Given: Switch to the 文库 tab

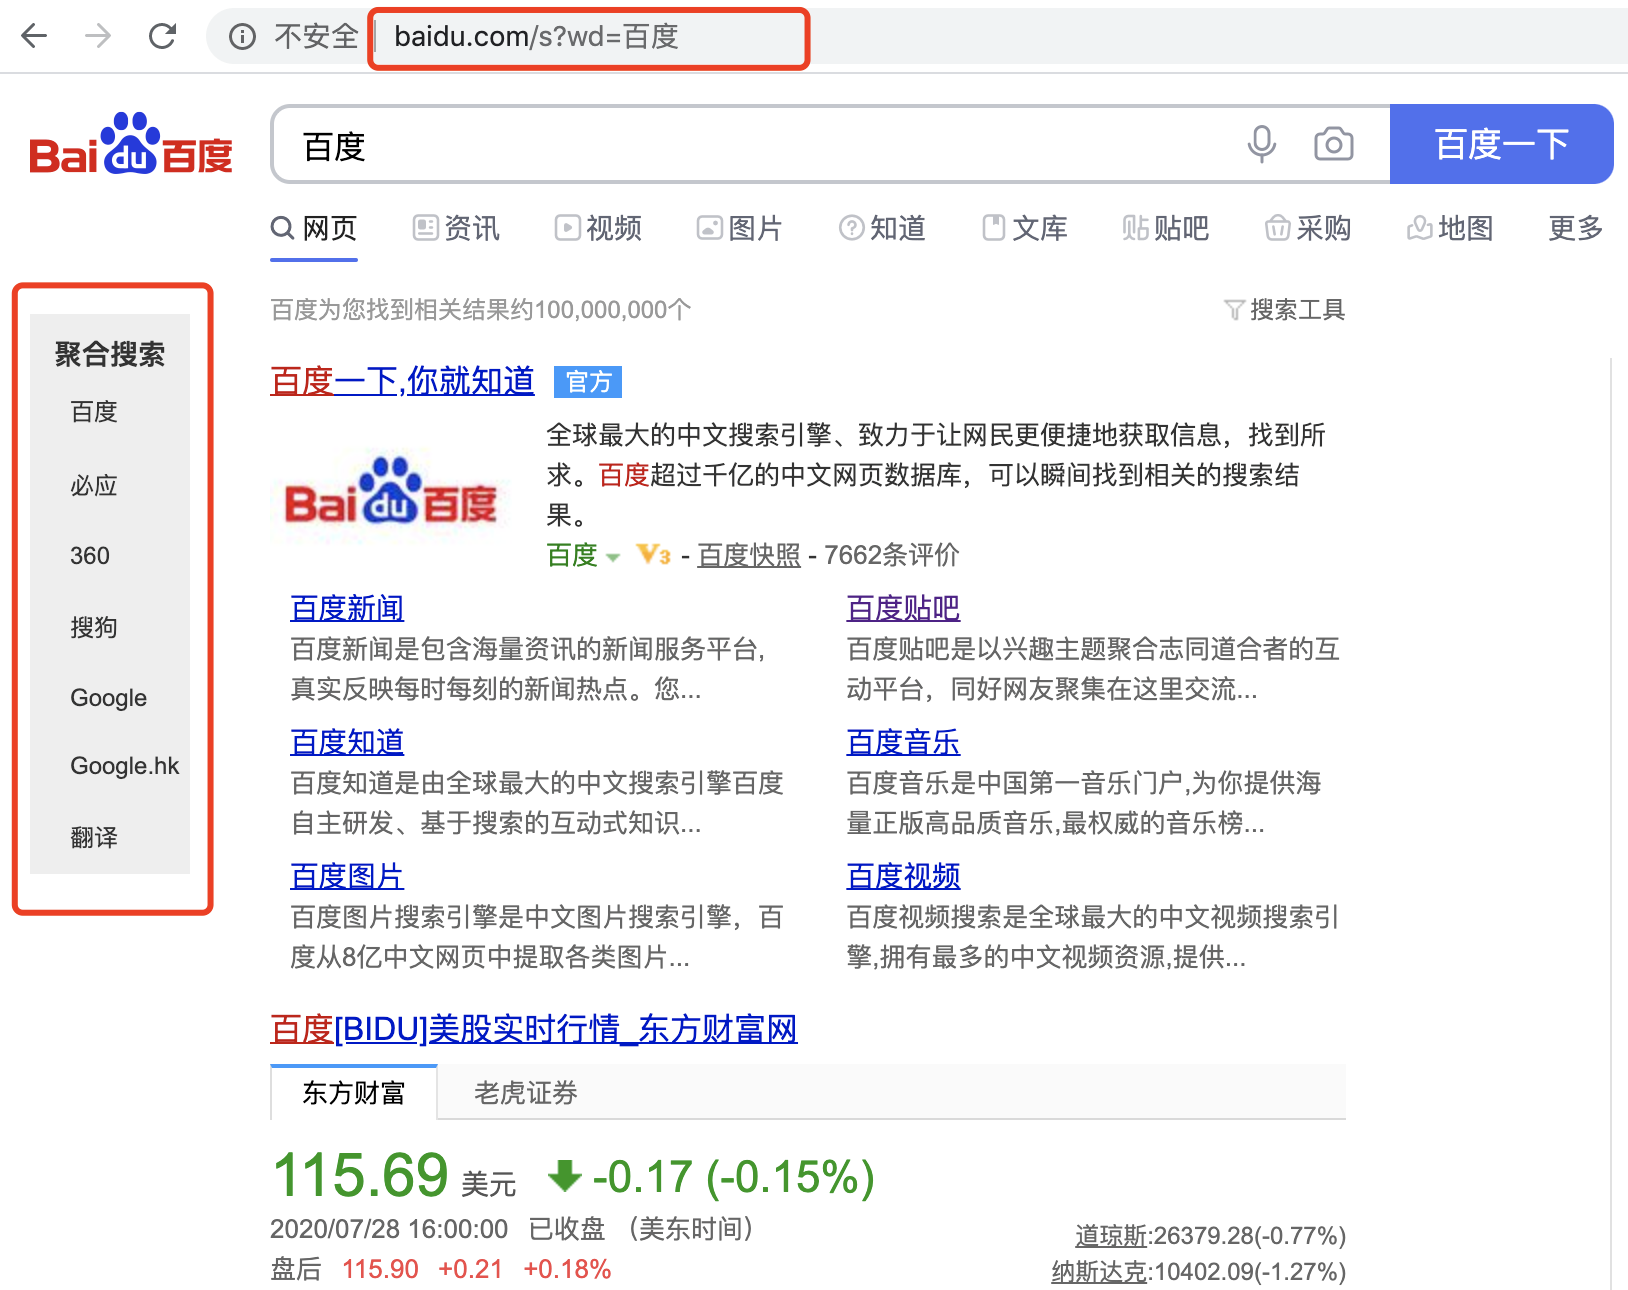Looking at the screenshot, I should [1024, 229].
